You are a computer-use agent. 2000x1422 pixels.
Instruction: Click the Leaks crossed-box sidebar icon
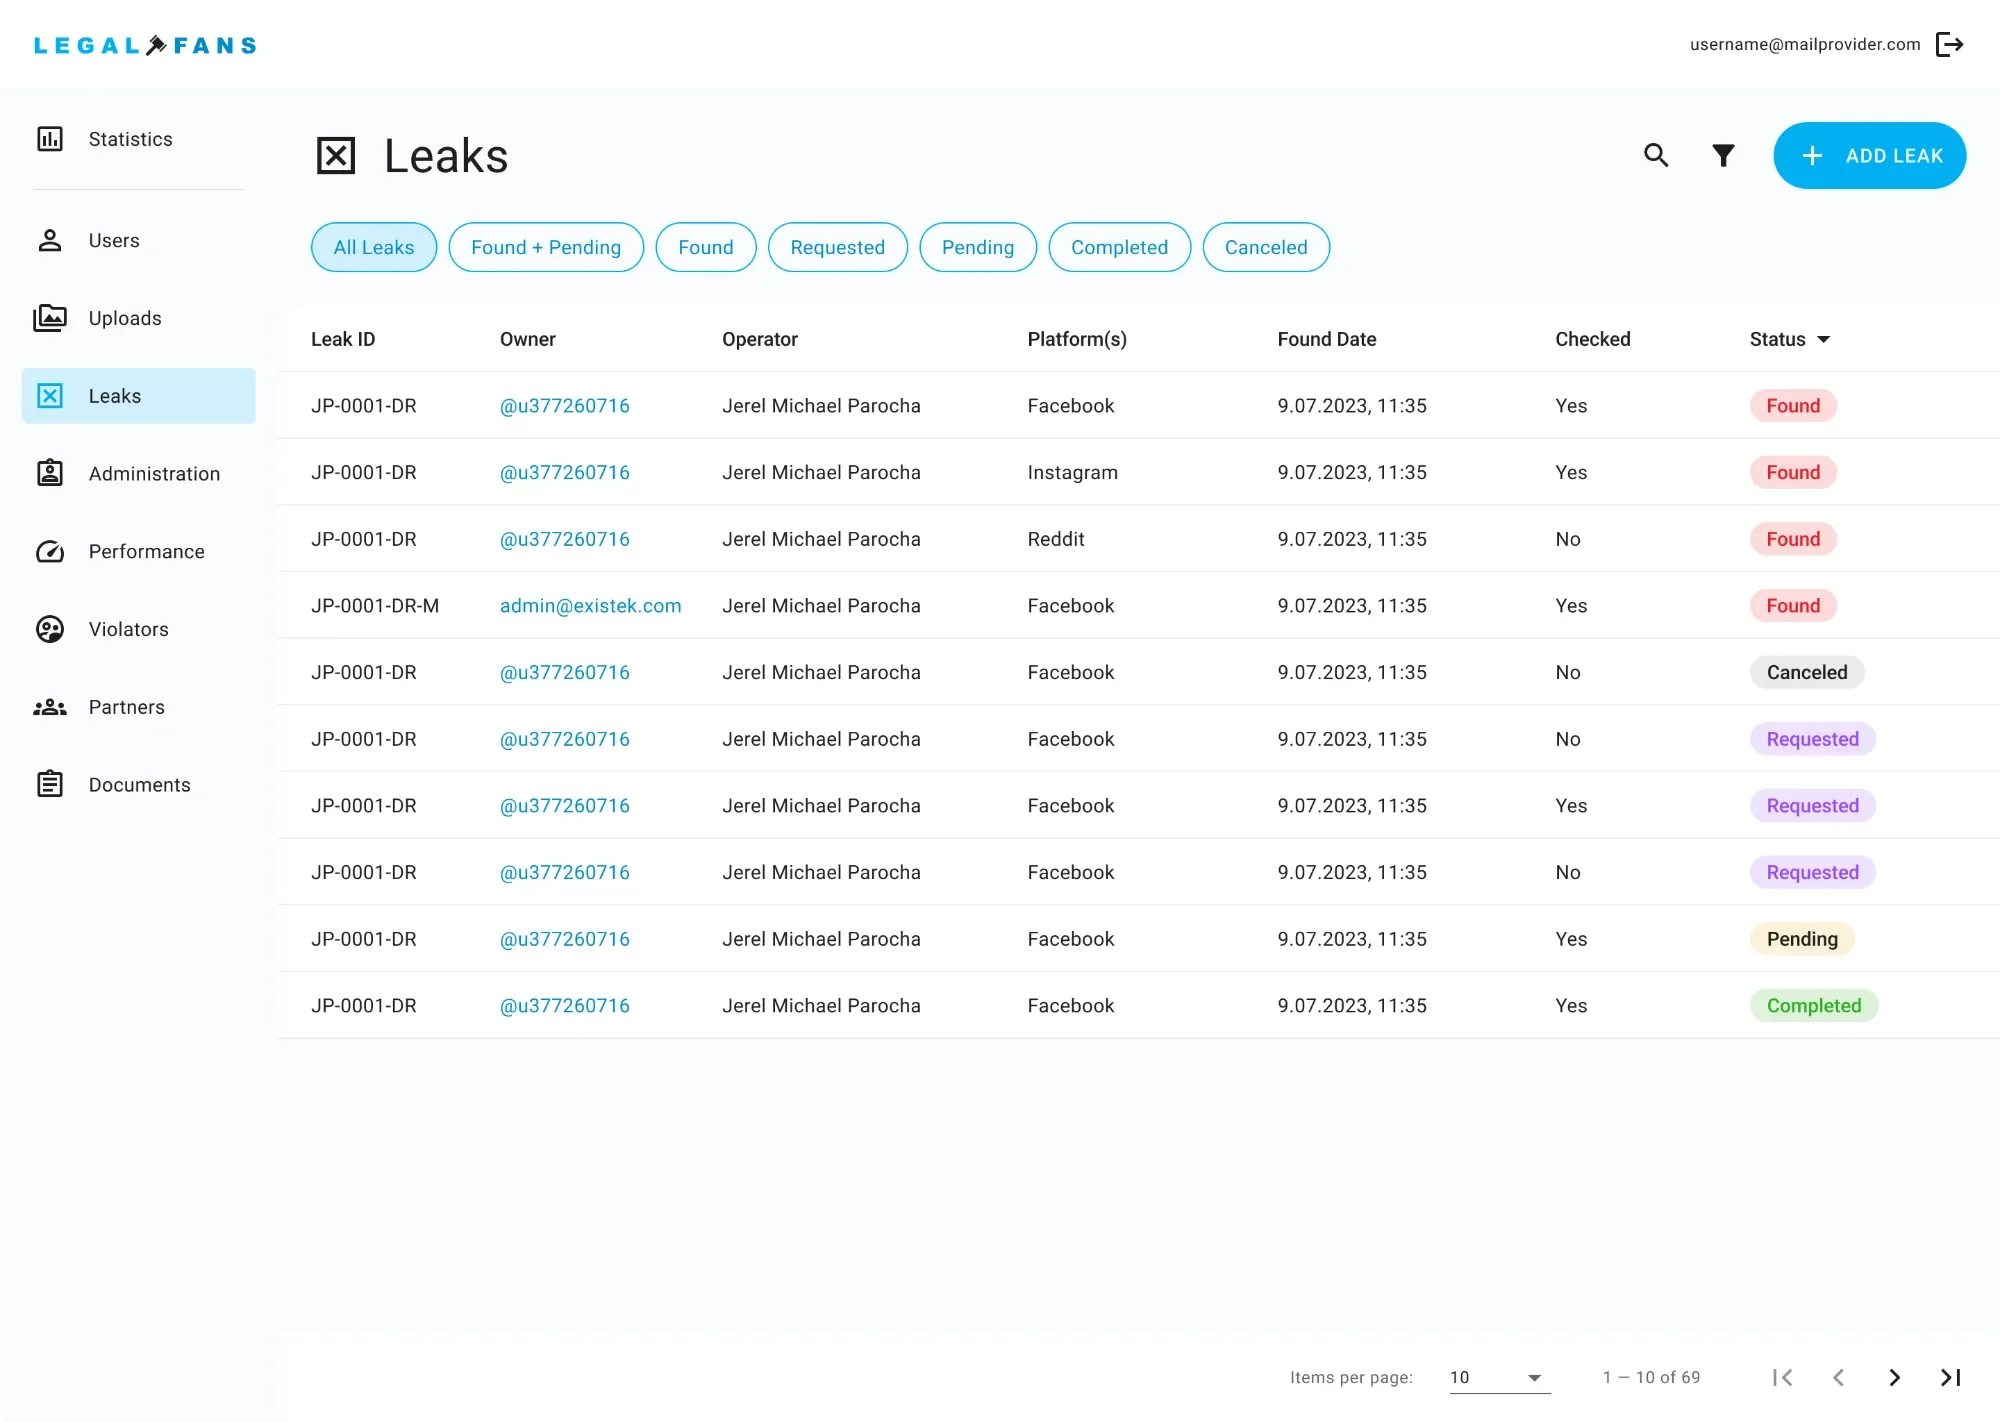click(x=50, y=396)
